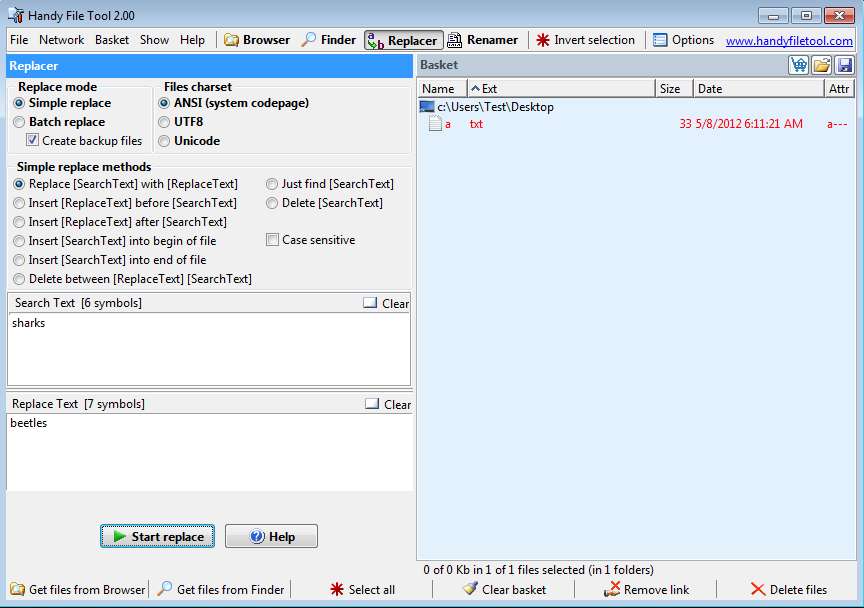864x608 pixels.
Task: Sort basket by Ext column
Action: [561, 89]
